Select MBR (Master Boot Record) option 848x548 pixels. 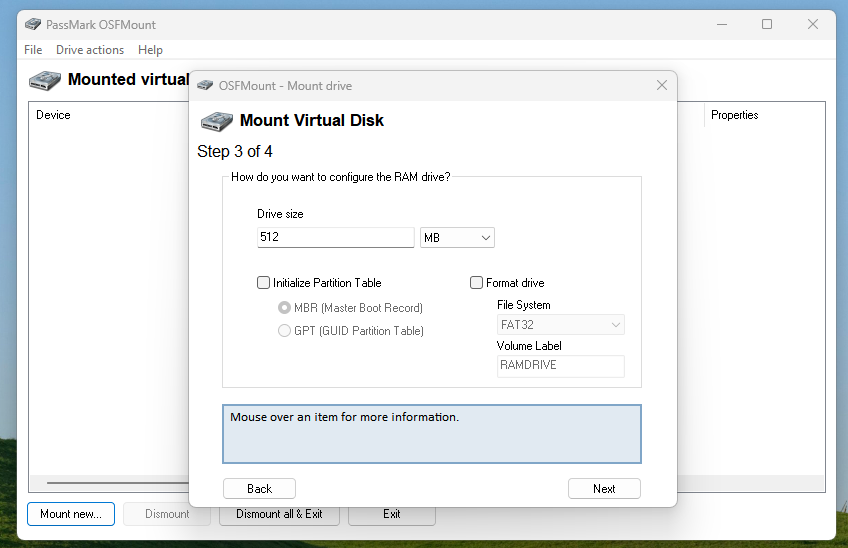point(285,308)
